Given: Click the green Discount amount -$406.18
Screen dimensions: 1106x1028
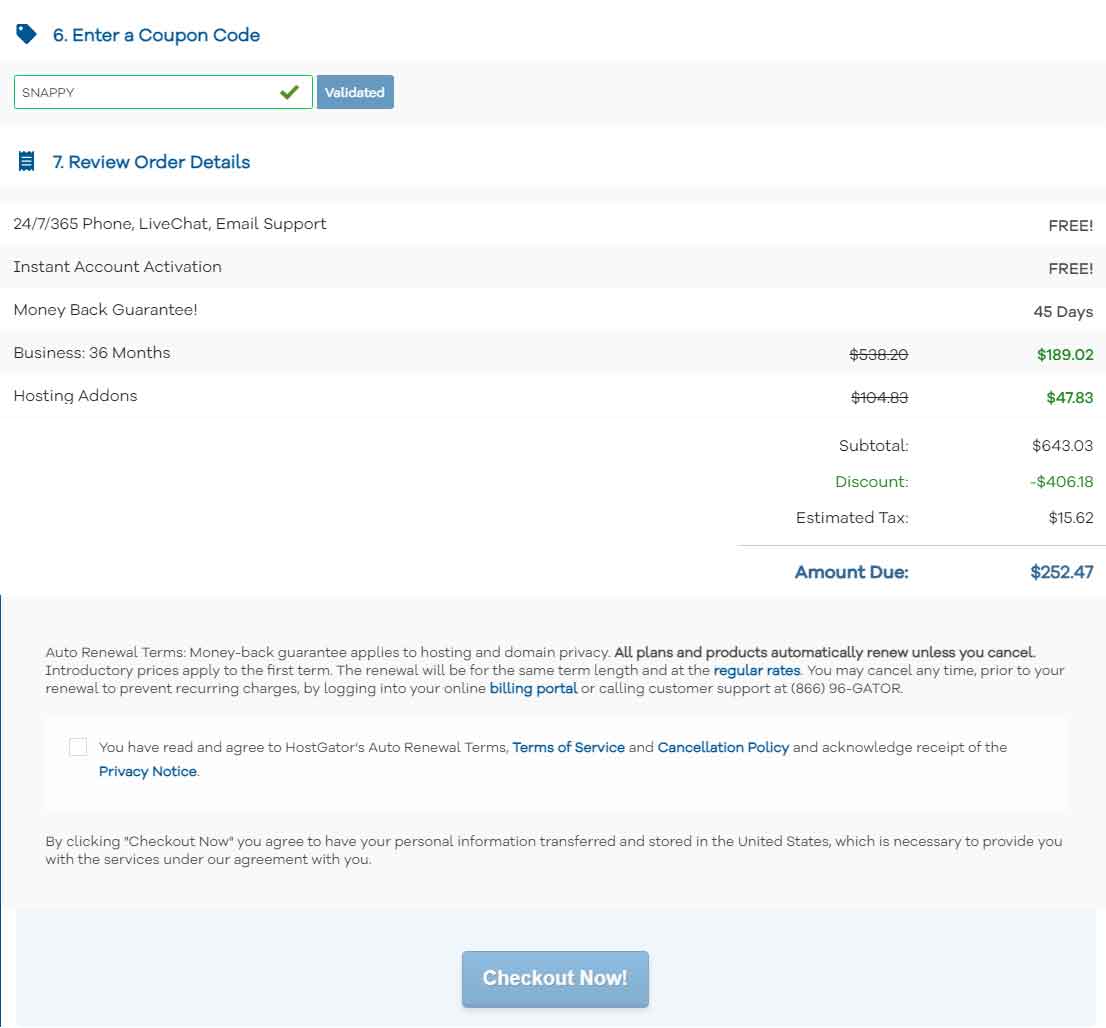Looking at the screenshot, I should pyautogui.click(x=1061, y=482).
